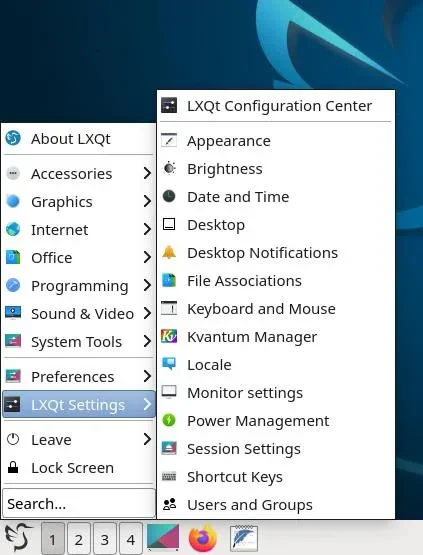Screen dimensions: 423x555
Task: Click the Users and Groups people icon
Action: pos(170,504)
